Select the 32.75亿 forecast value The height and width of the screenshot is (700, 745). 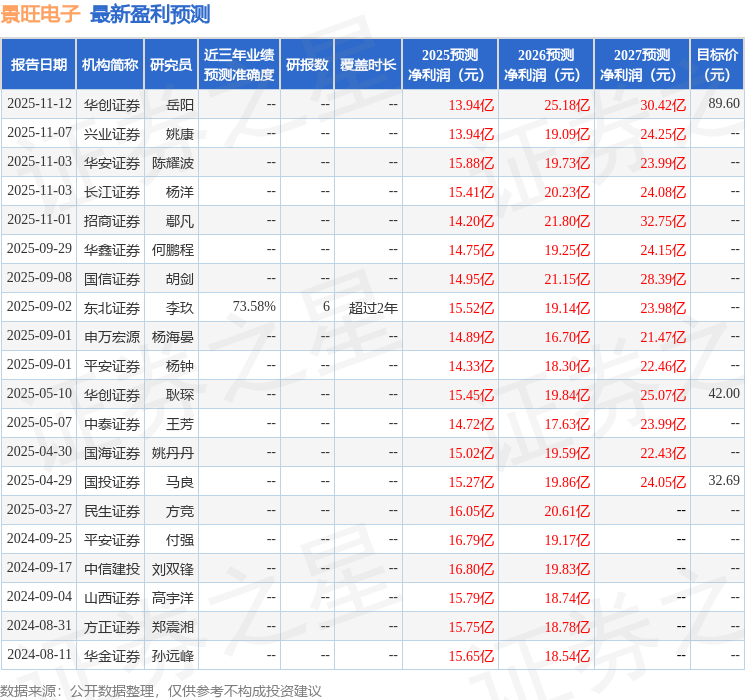click(x=663, y=221)
